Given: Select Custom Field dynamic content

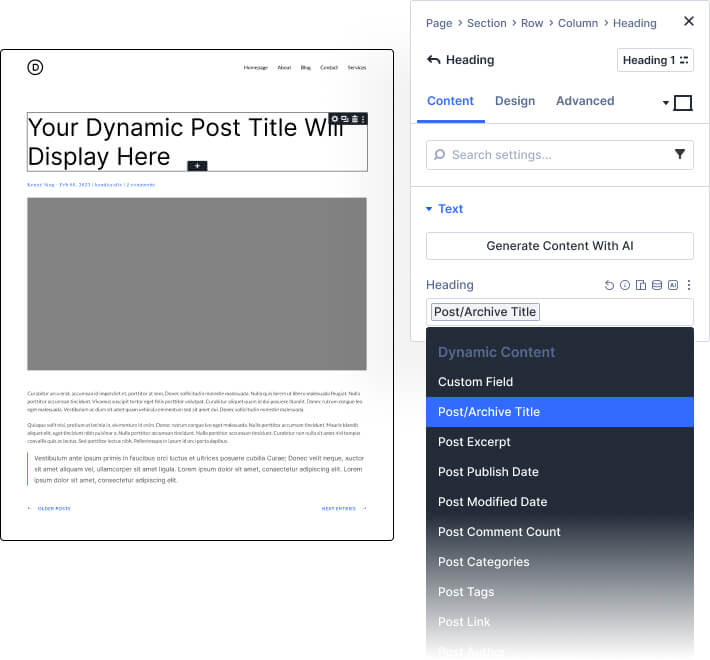Looking at the screenshot, I should 560,382.
